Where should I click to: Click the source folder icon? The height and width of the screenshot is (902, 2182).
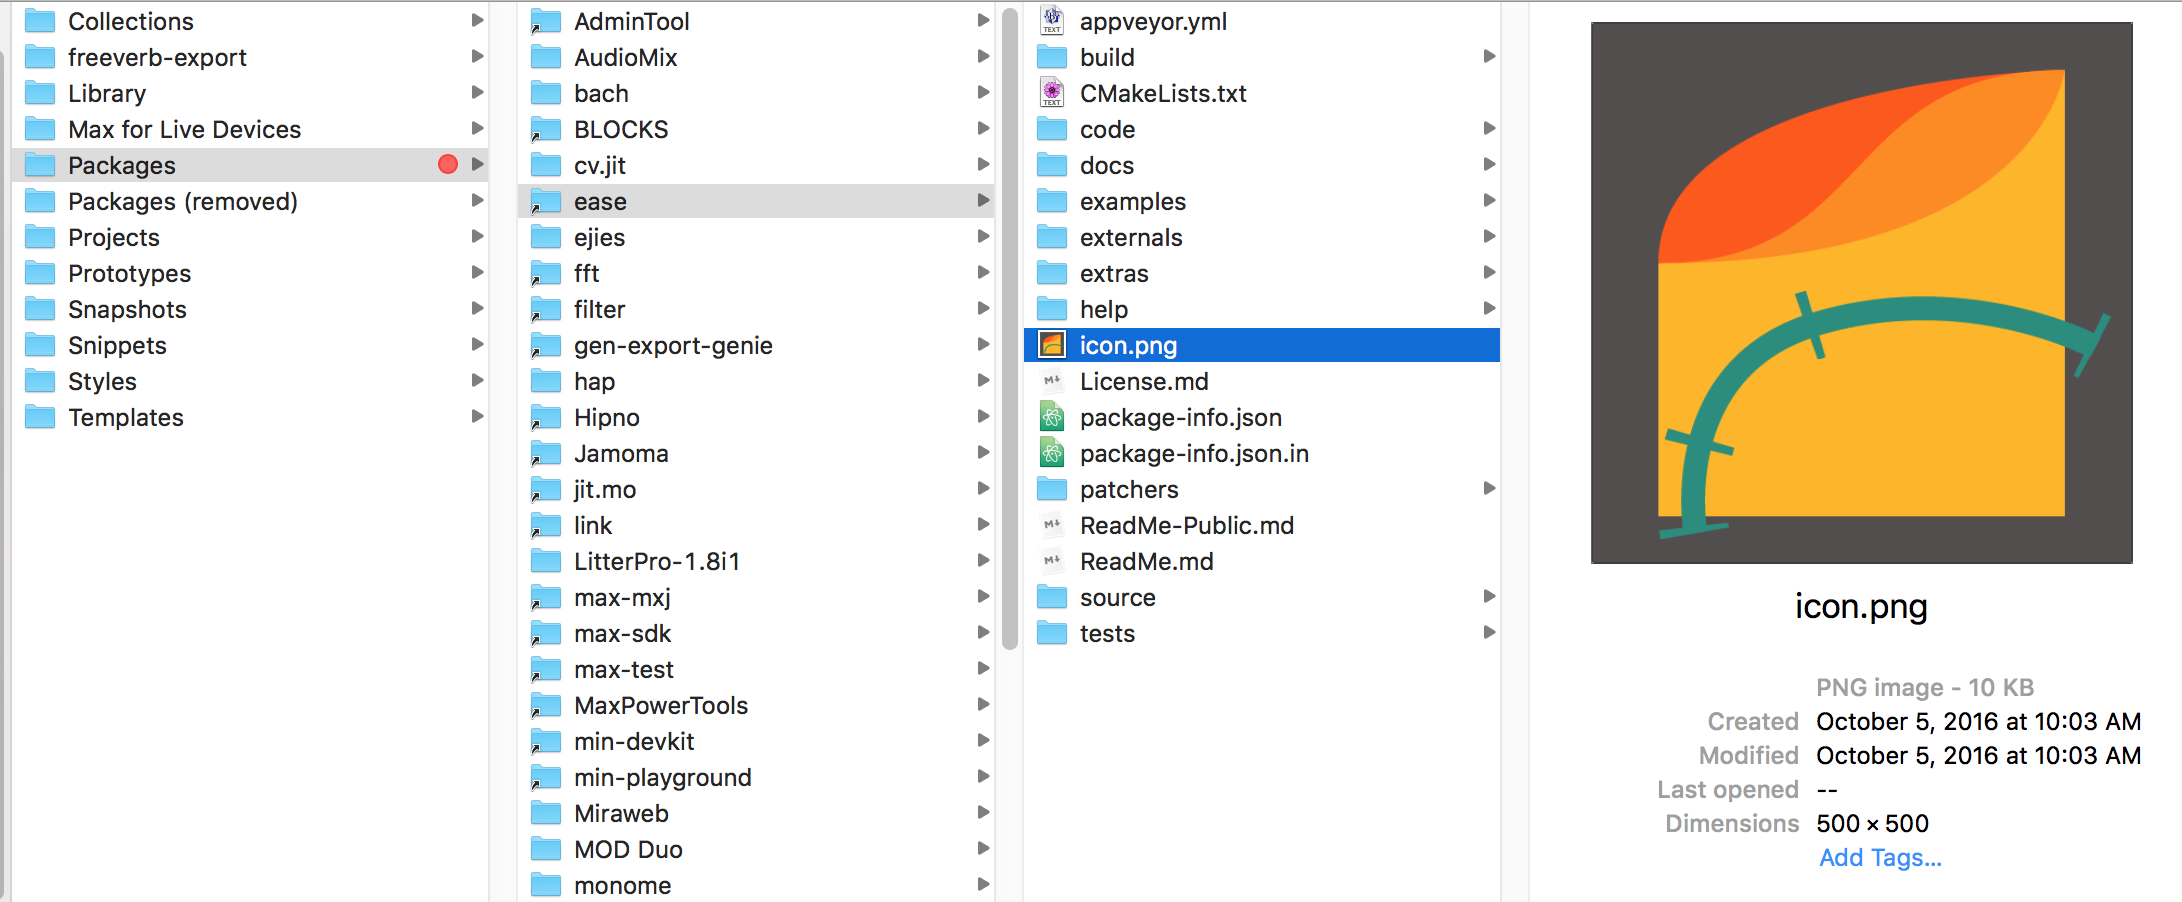tap(1052, 596)
